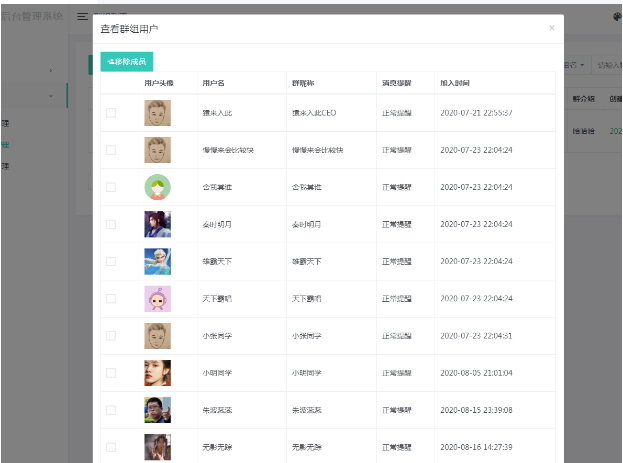Select nickname cell 无影无踪
The height and width of the screenshot is (463, 623).
307,447
